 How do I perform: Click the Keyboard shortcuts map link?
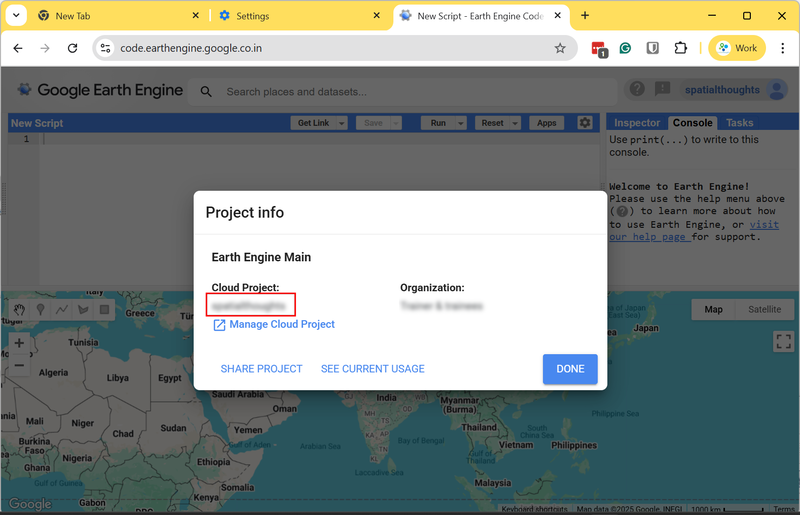tap(534, 509)
